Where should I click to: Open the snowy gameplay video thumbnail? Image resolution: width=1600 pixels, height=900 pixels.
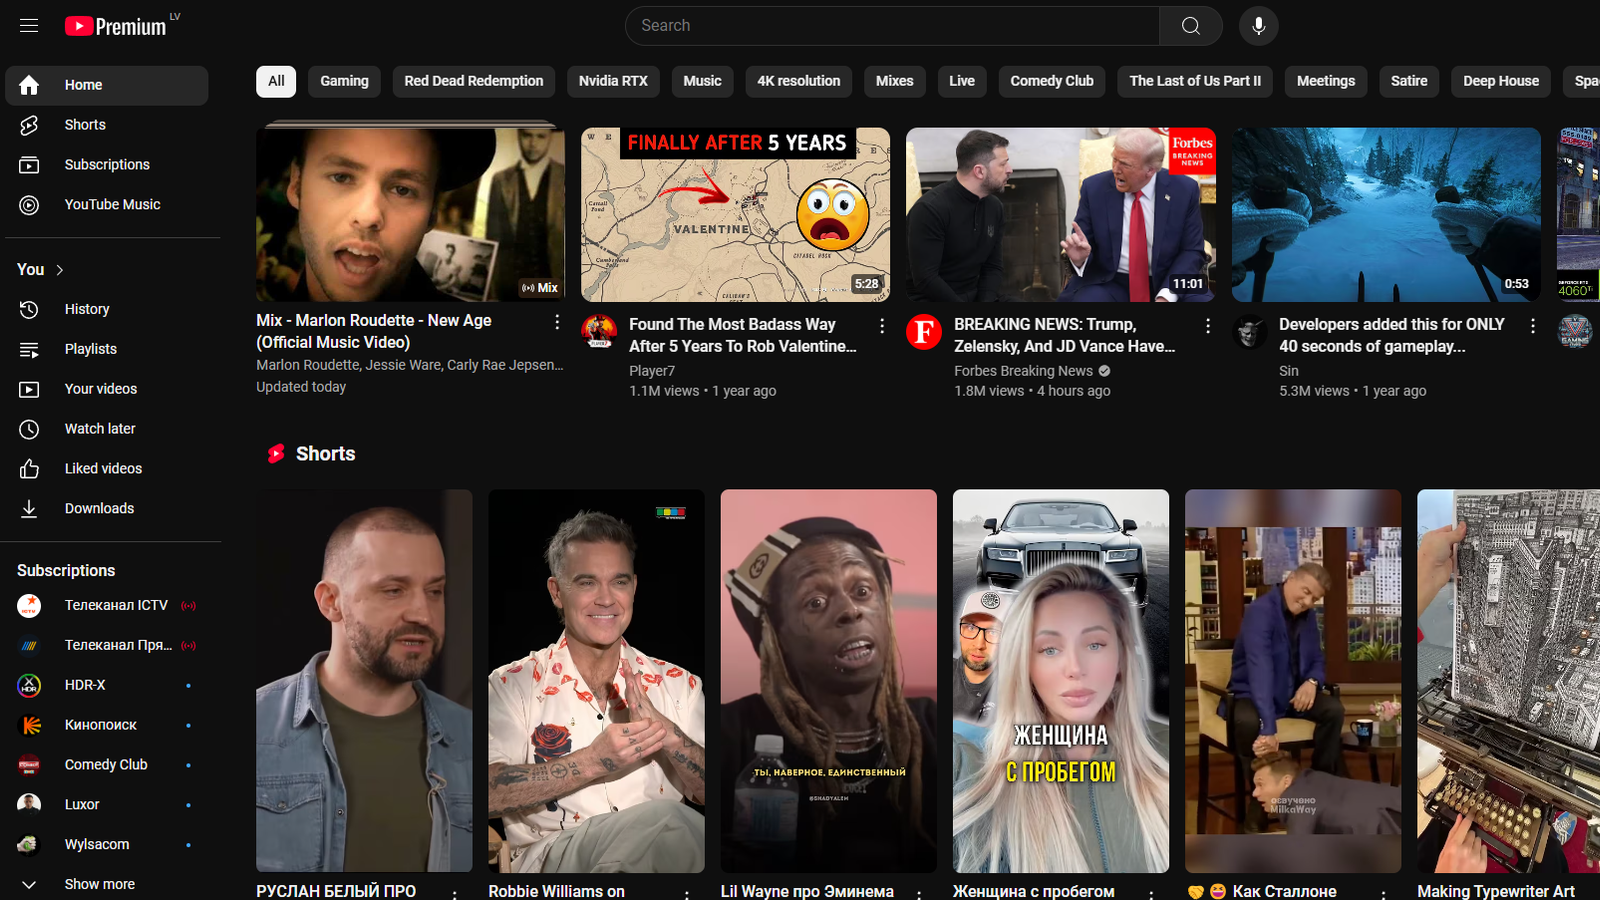coord(1386,214)
